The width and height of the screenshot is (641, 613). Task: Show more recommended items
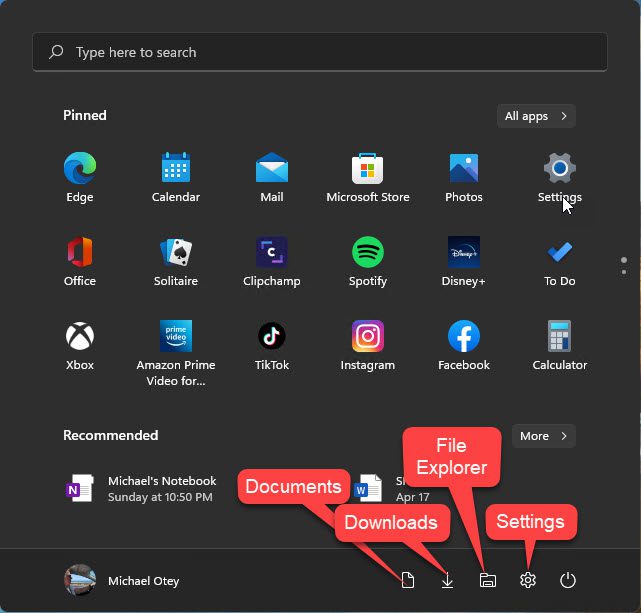point(544,436)
